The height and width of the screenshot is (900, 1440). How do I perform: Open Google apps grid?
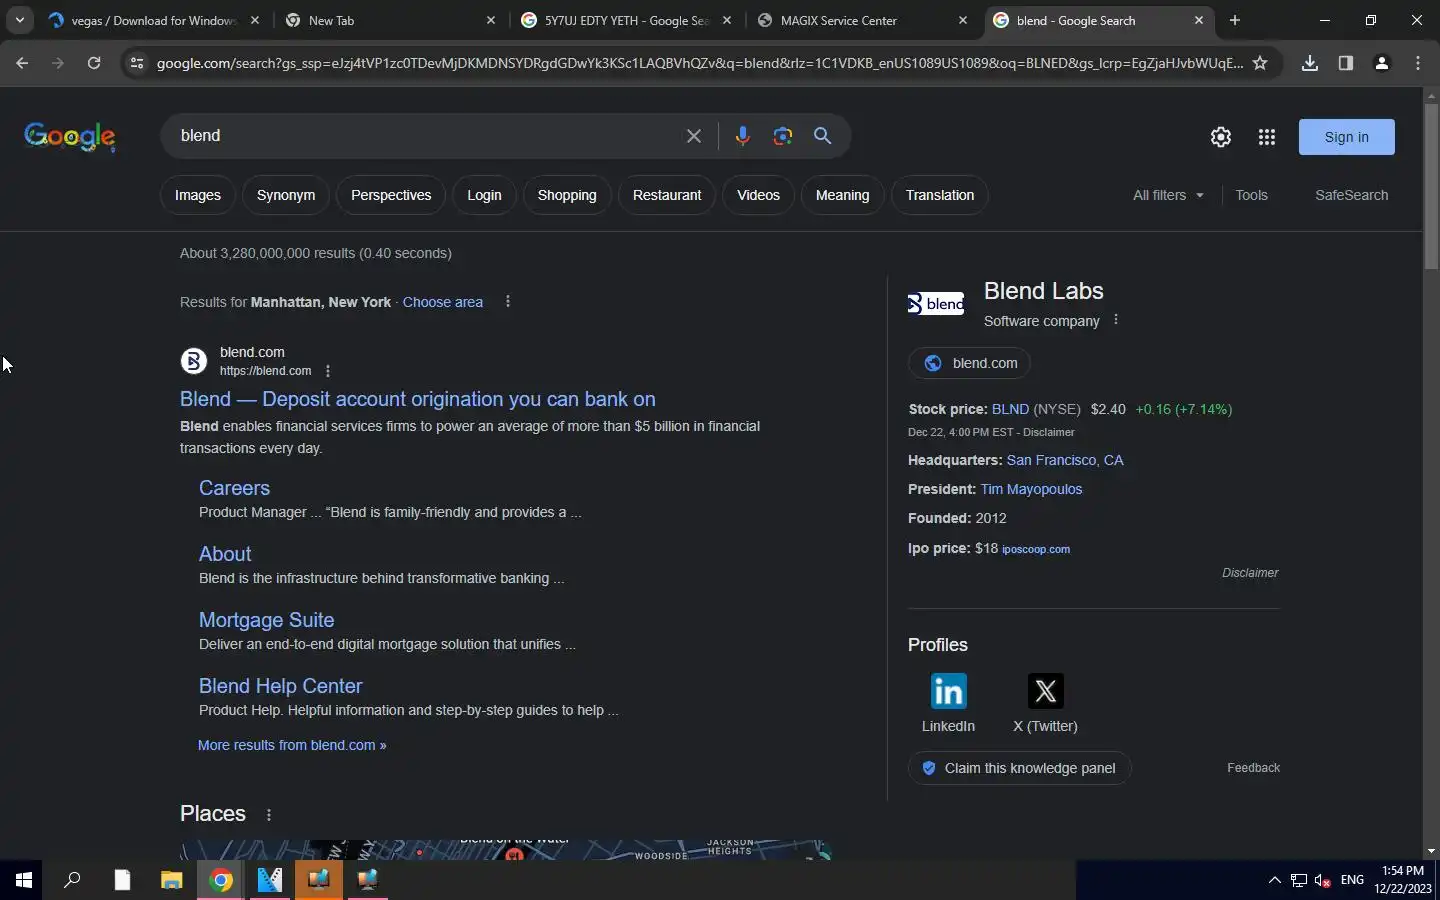(x=1267, y=137)
